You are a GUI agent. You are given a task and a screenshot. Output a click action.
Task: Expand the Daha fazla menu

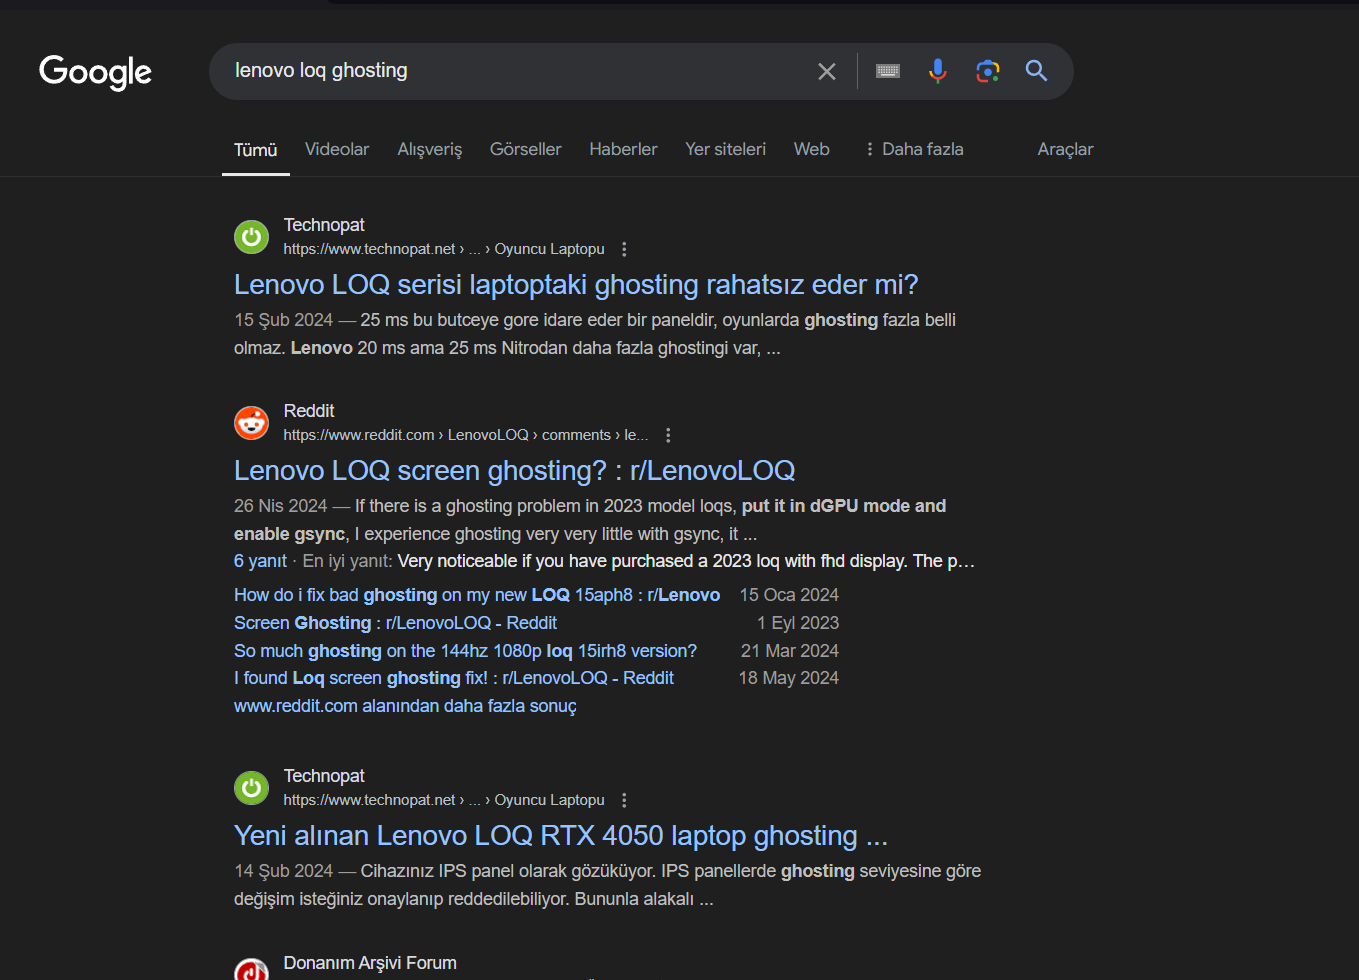(914, 149)
